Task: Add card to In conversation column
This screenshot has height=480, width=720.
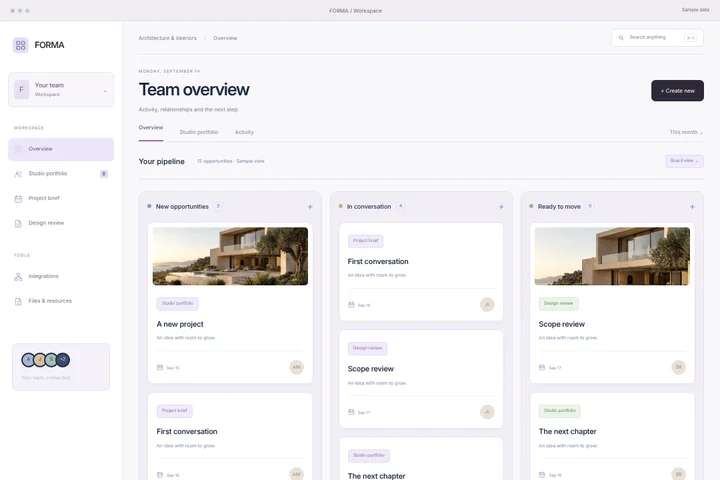Action: [501, 207]
